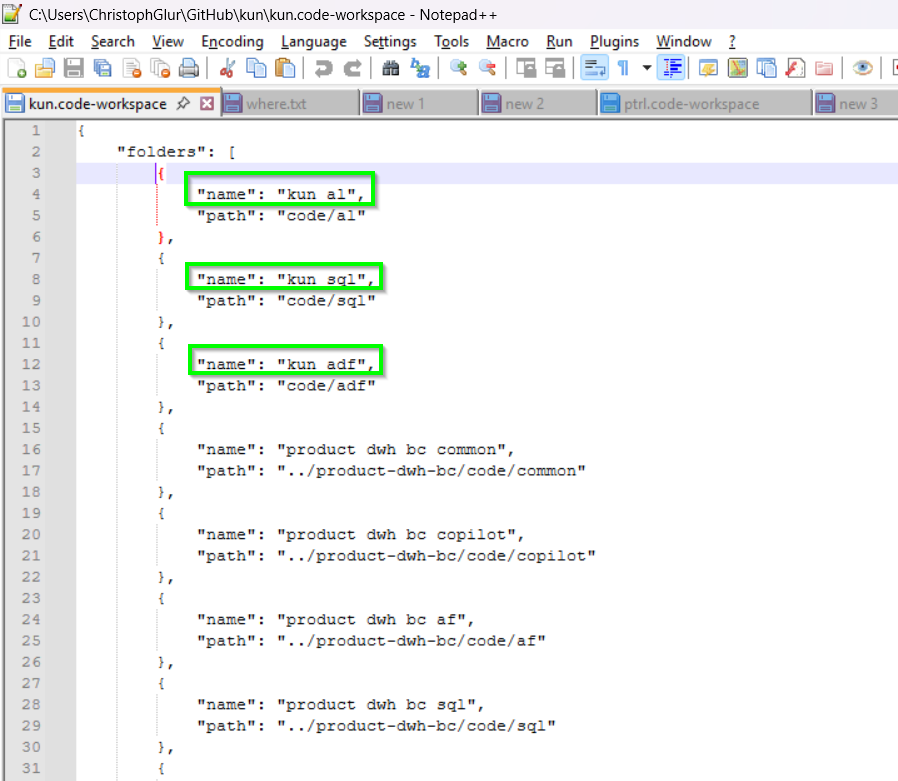Open the Replace dialog icon
The width and height of the screenshot is (898, 781).
420,68
